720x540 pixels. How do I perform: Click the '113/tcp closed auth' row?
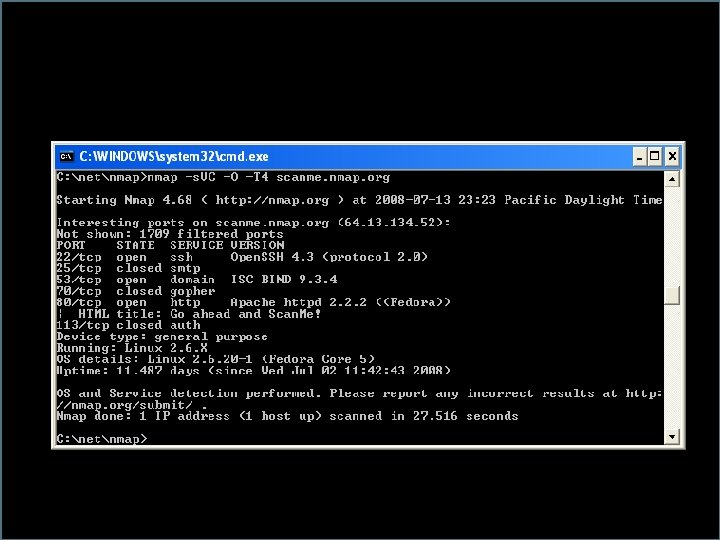click(x=129, y=325)
